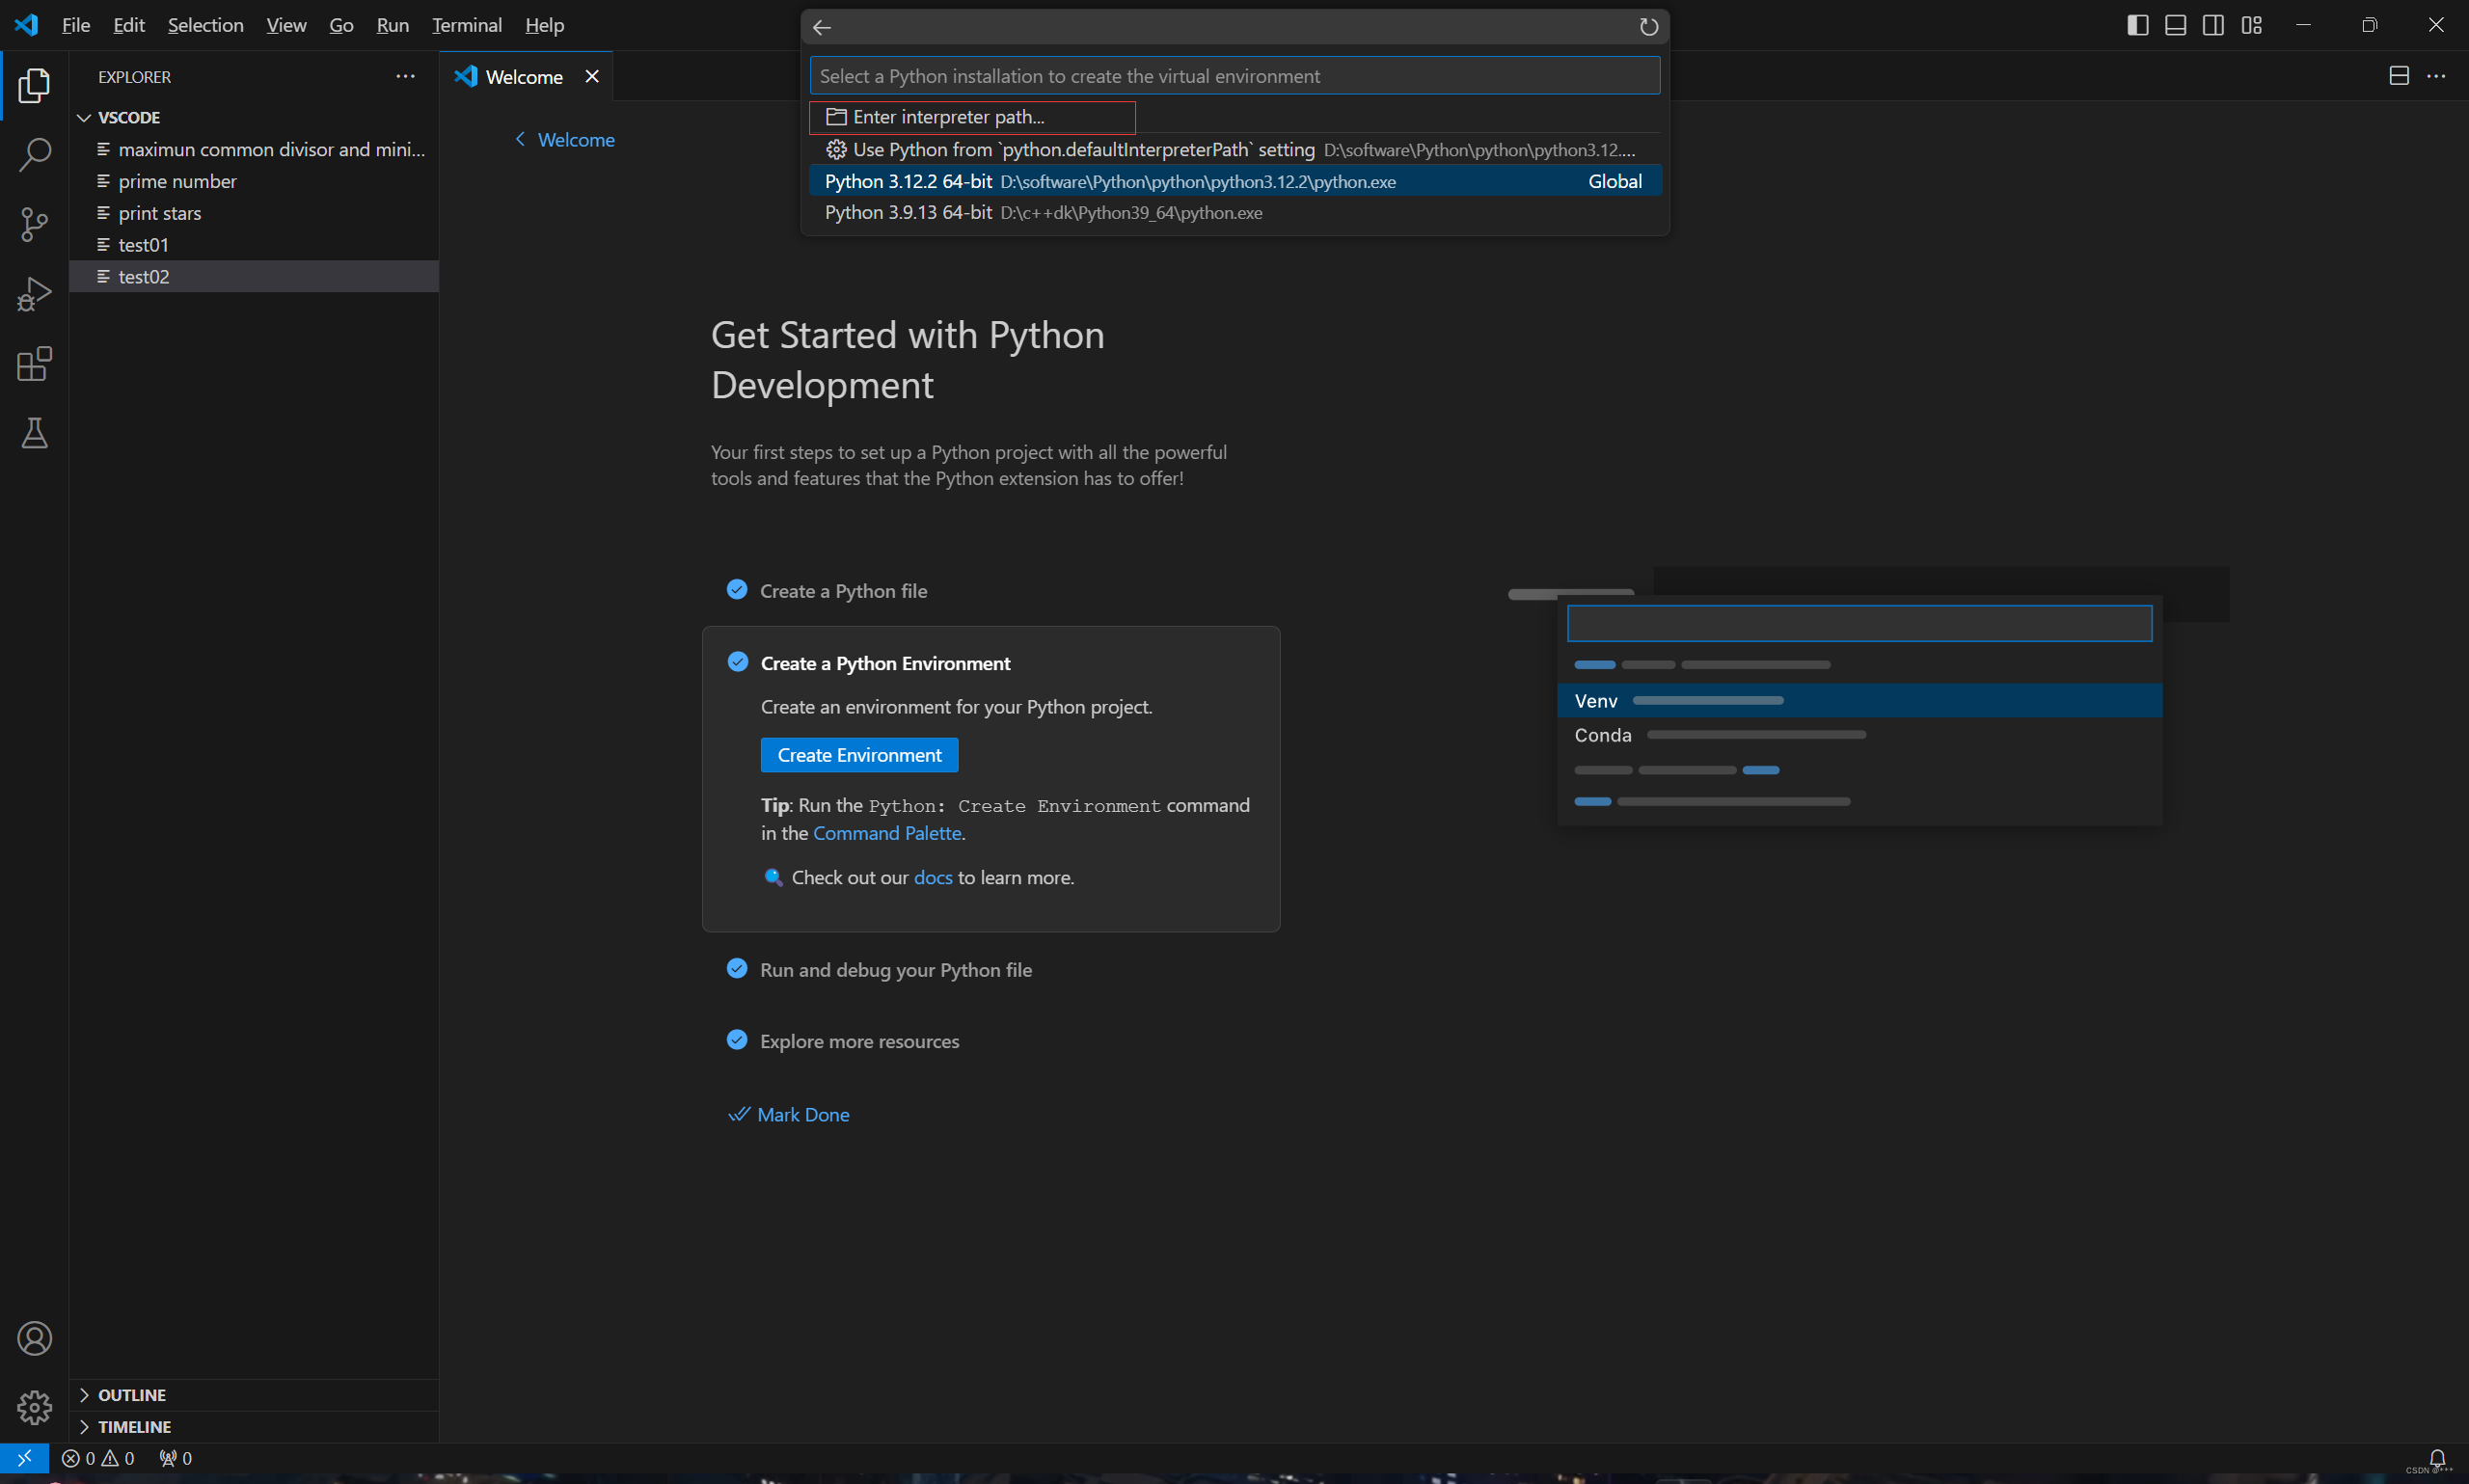This screenshot has height=1484, width=2469.
Task: Toggle the Create a Python file step checkmark
Action: [x=737, y=590]
